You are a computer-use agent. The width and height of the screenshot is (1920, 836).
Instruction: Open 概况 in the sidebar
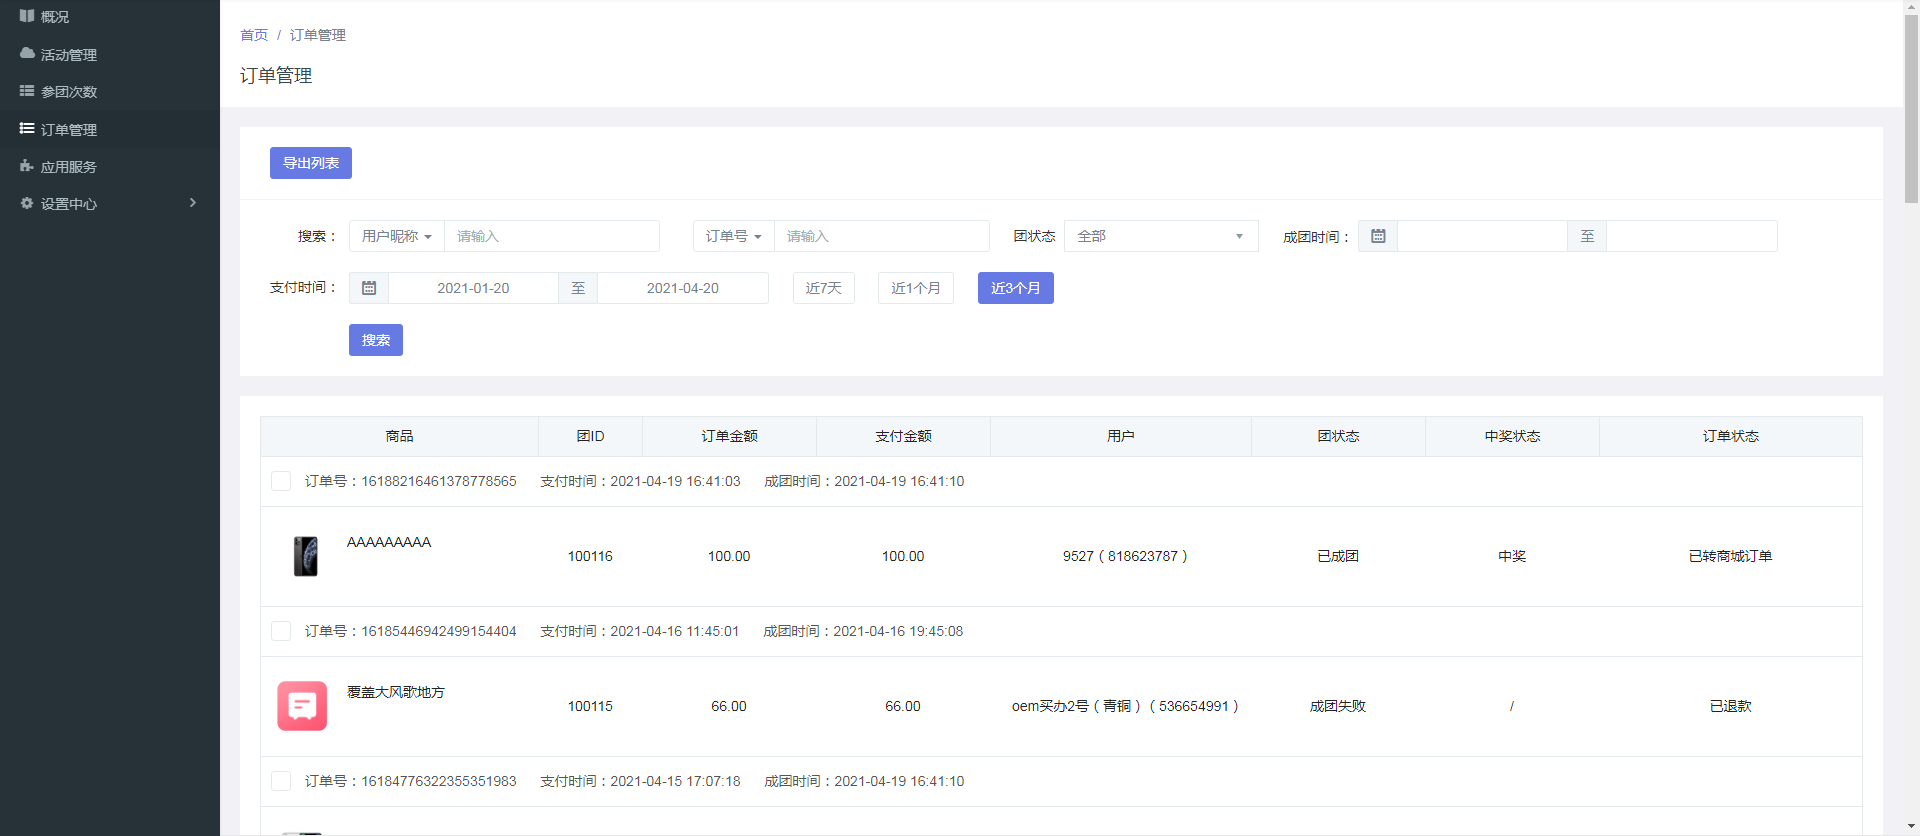point(110,16)
